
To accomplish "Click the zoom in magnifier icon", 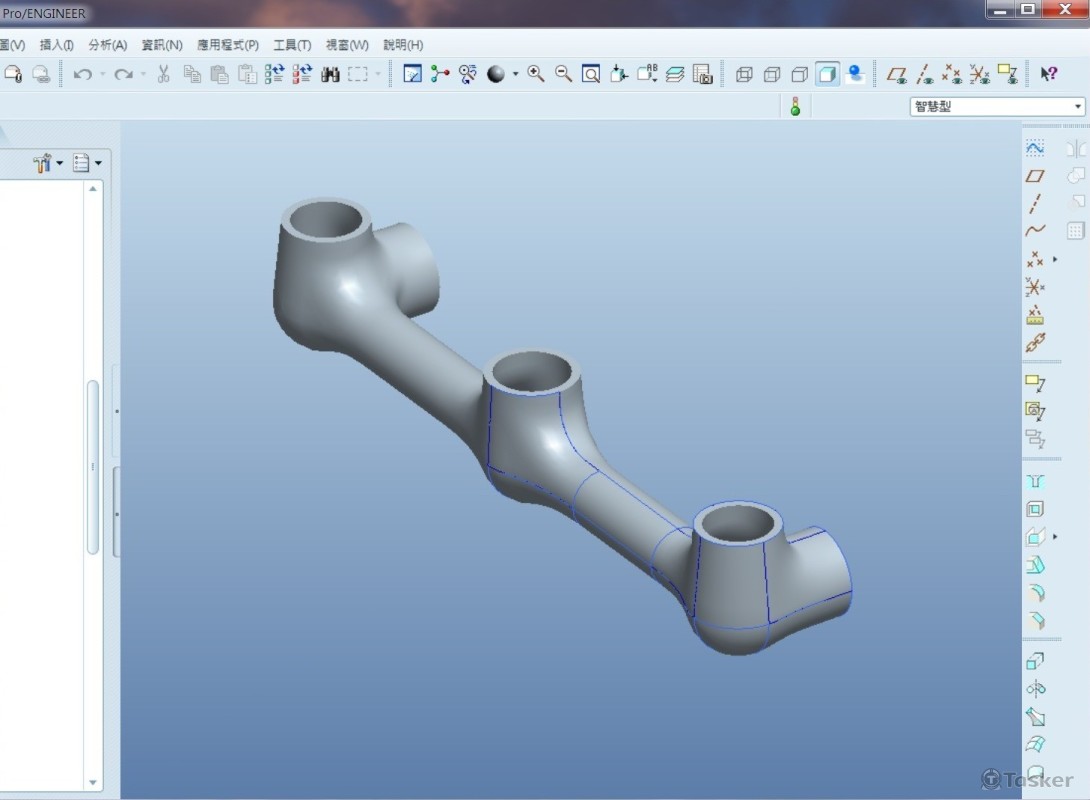I will coord(536,74).
